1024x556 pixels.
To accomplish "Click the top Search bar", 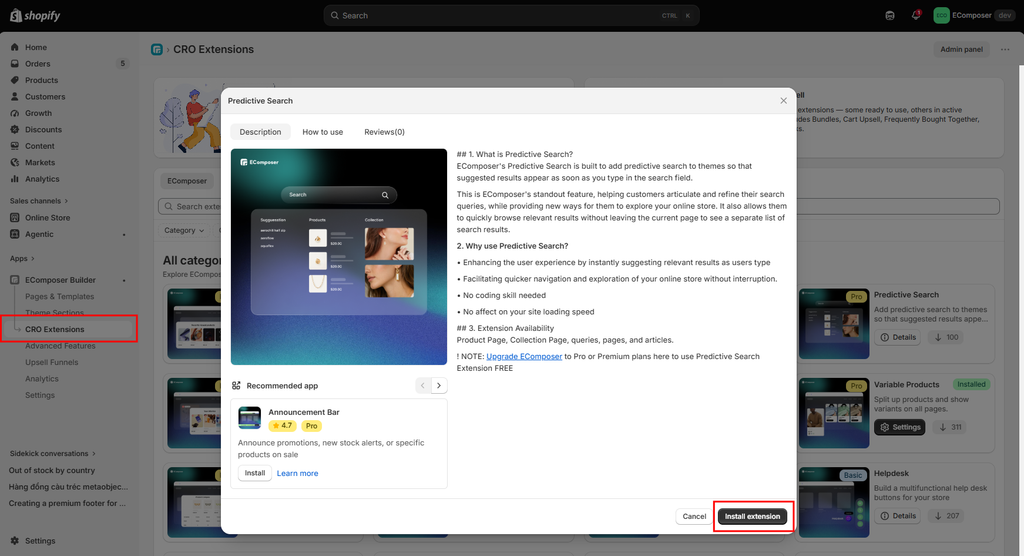I will click(511, 15).
